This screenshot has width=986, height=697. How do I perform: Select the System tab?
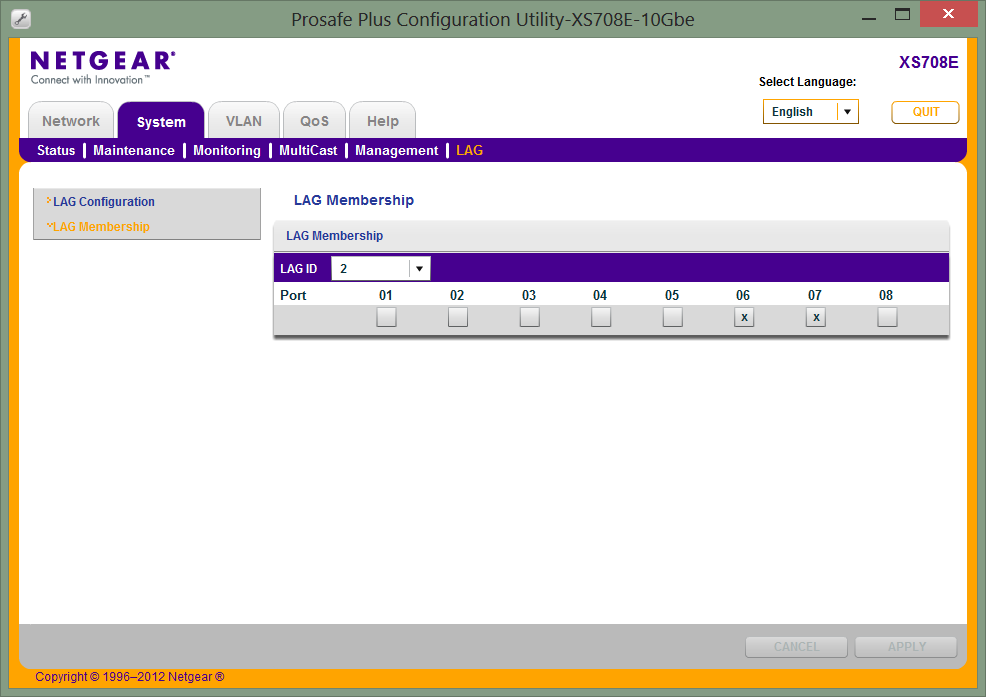tap(161, 121)
